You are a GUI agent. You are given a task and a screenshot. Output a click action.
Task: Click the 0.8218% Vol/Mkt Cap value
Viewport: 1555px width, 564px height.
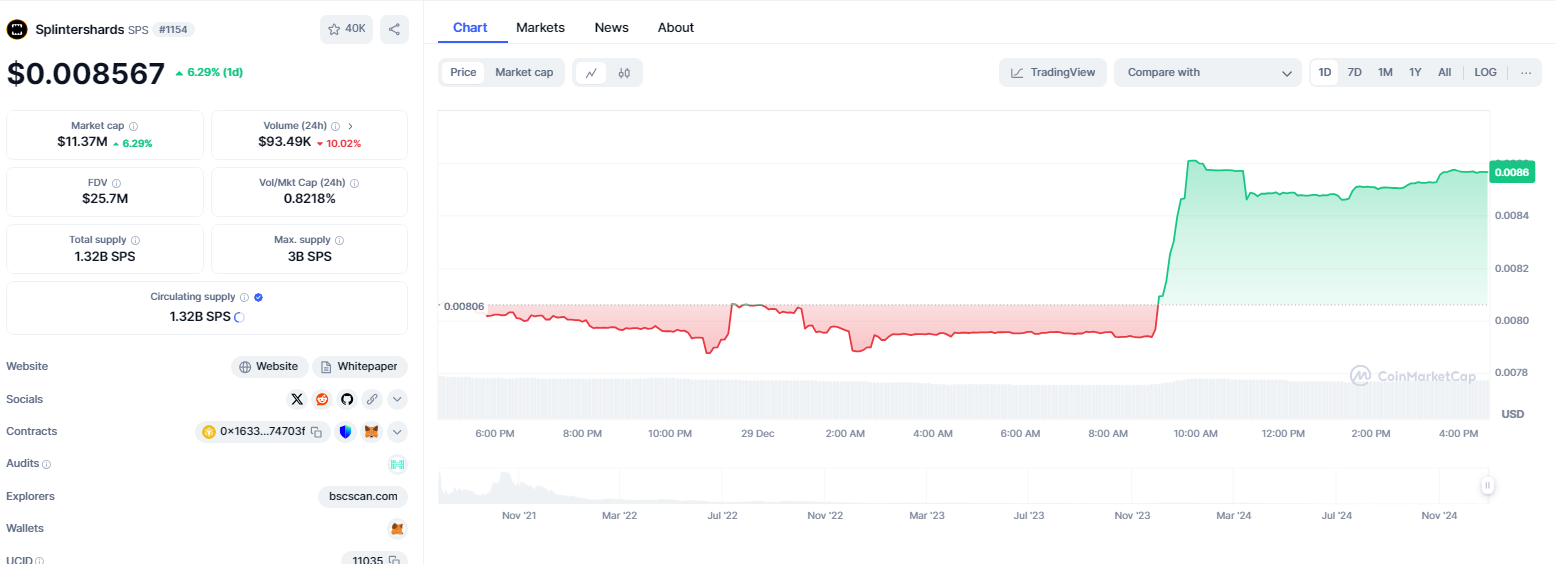click(310, 199)
